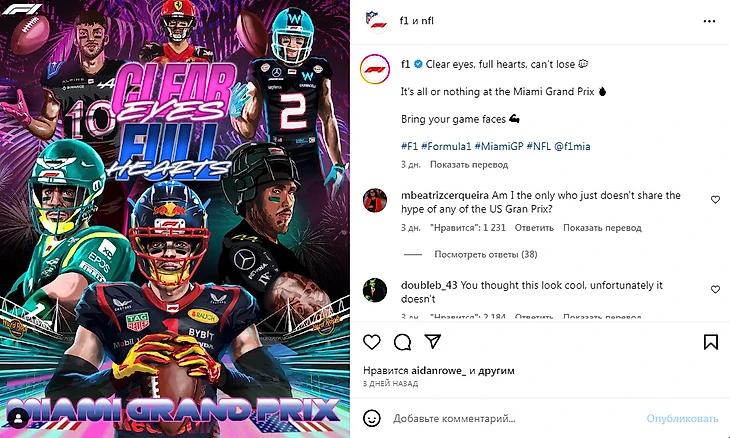Open the @f1mia mention

coord(572,146)
